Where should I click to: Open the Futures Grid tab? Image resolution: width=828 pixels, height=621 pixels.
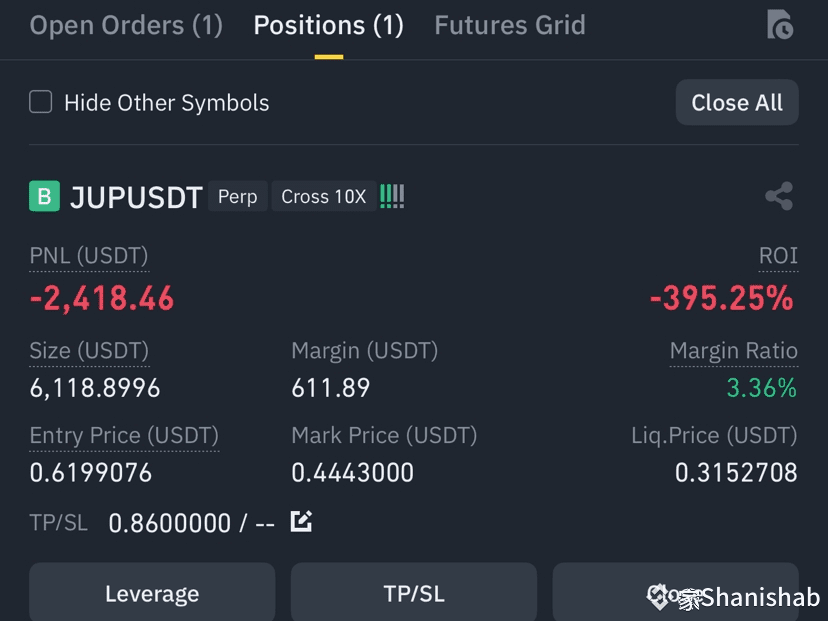click(x=510, y=25)
